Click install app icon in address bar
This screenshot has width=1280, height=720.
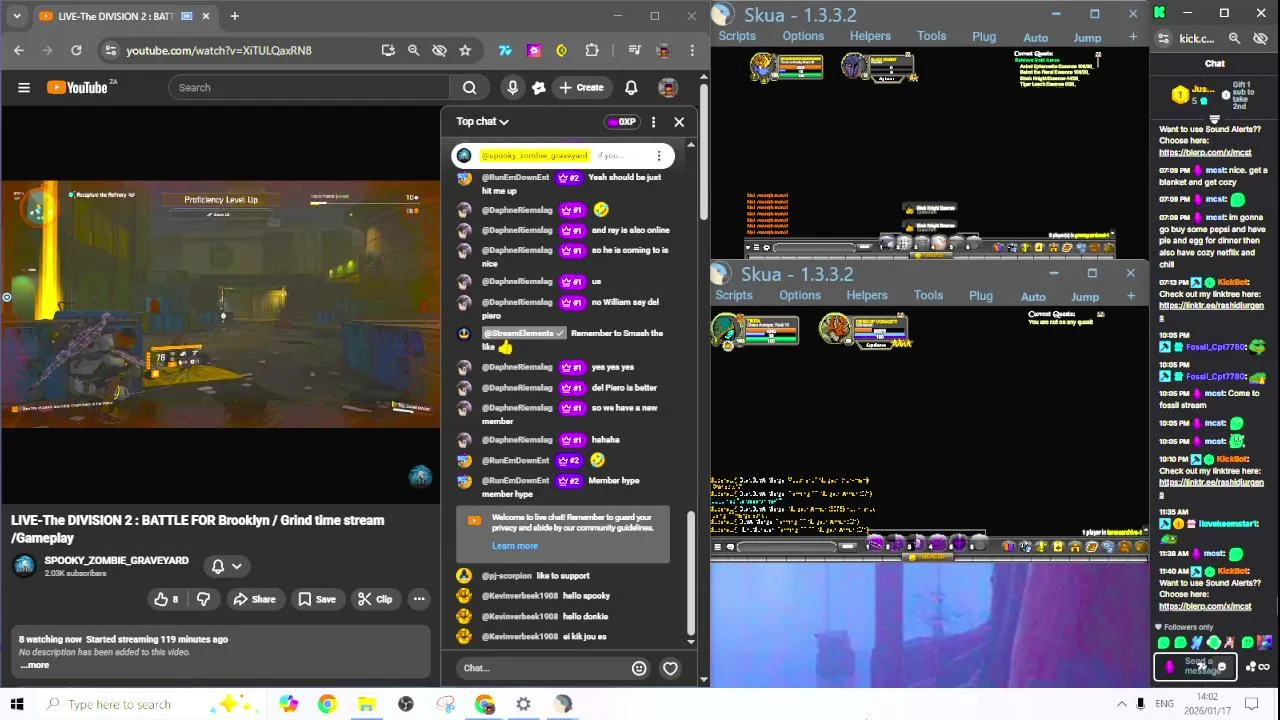(388, 50)
